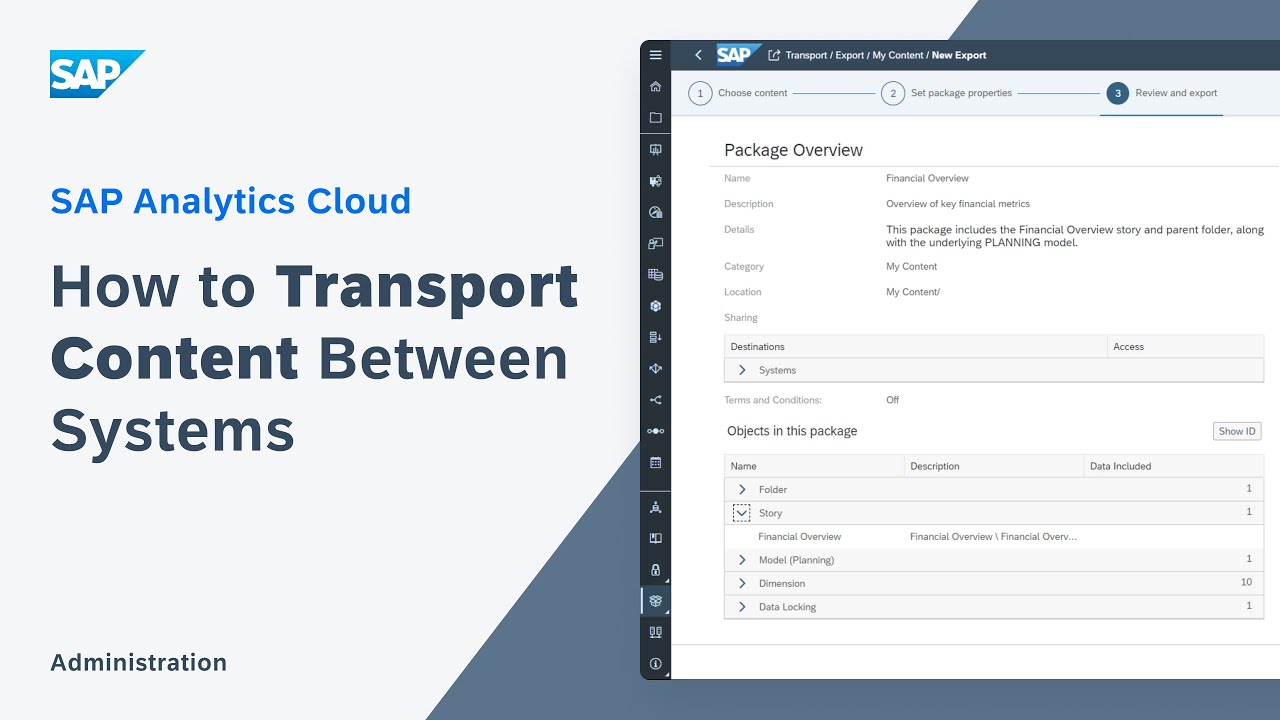Select the Financial Overview story row
Screen dimensions: 1280x720
pyautogui.click(x=994, y=537)
